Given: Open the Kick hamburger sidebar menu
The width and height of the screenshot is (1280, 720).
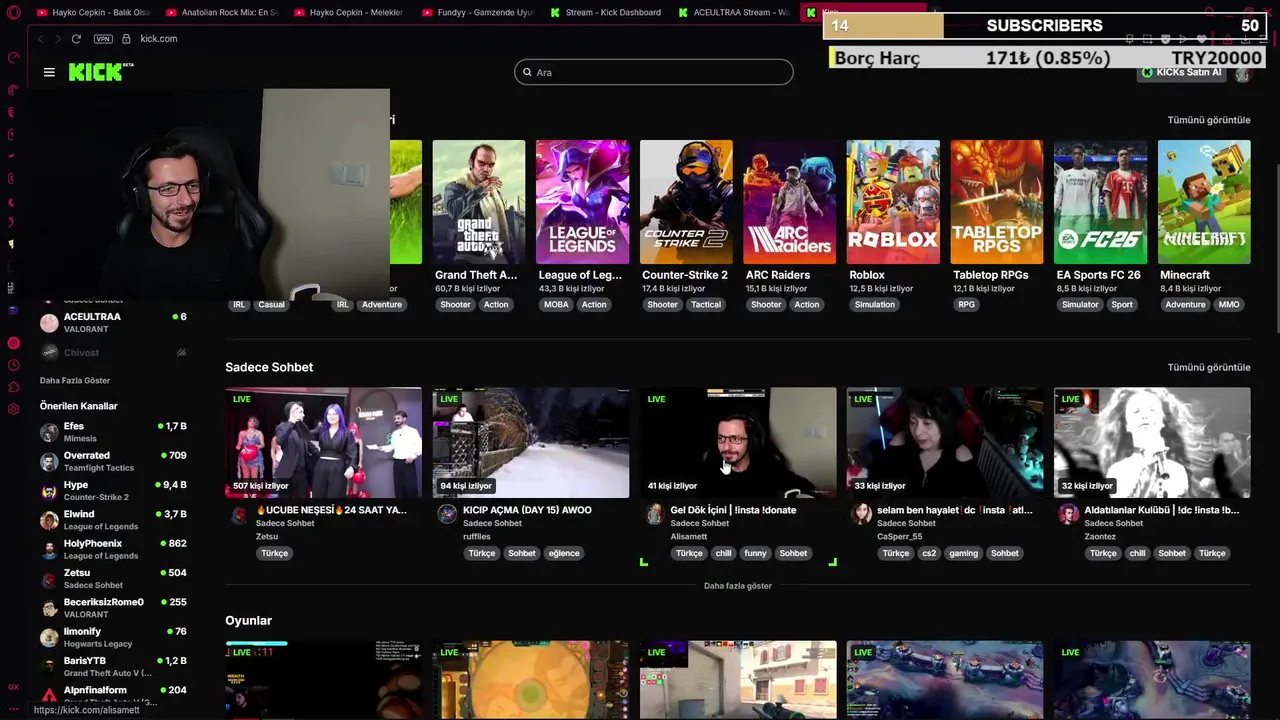Looking at the screenshot, I should tap(49, 72).
